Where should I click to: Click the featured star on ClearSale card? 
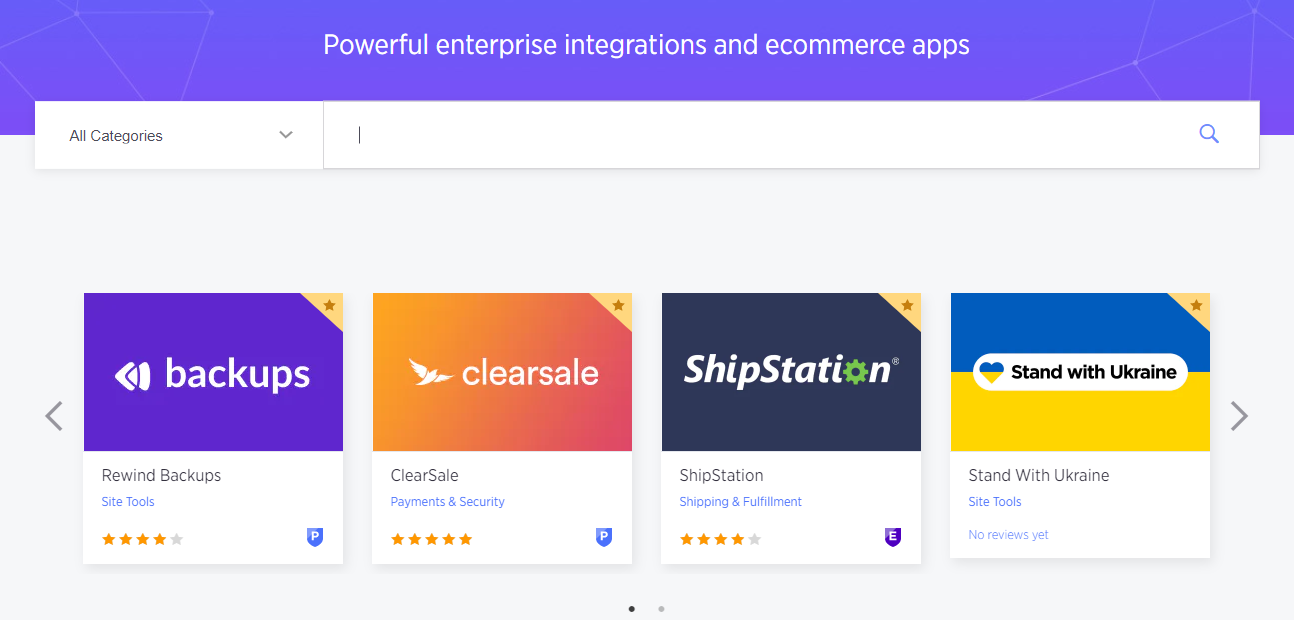618,305
